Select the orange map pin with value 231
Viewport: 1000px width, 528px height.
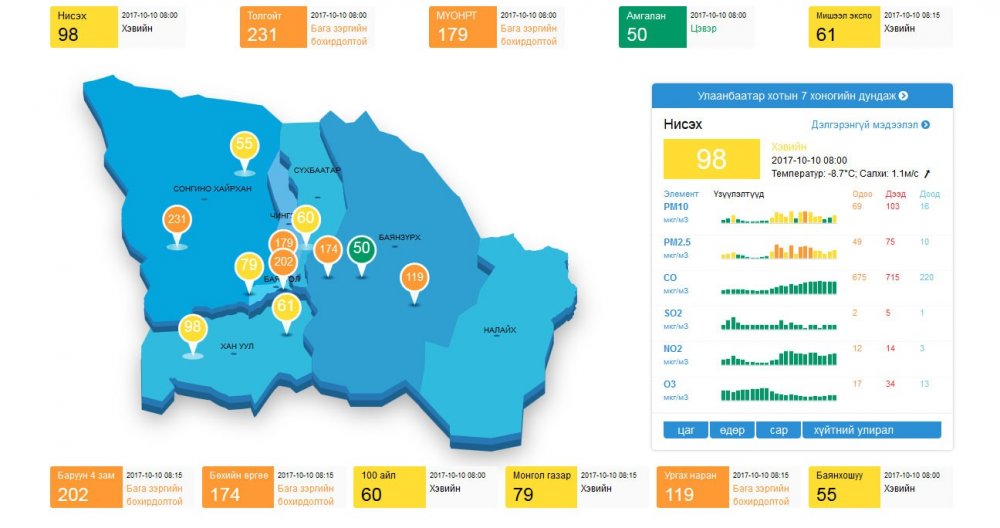[x=178, y=220]
